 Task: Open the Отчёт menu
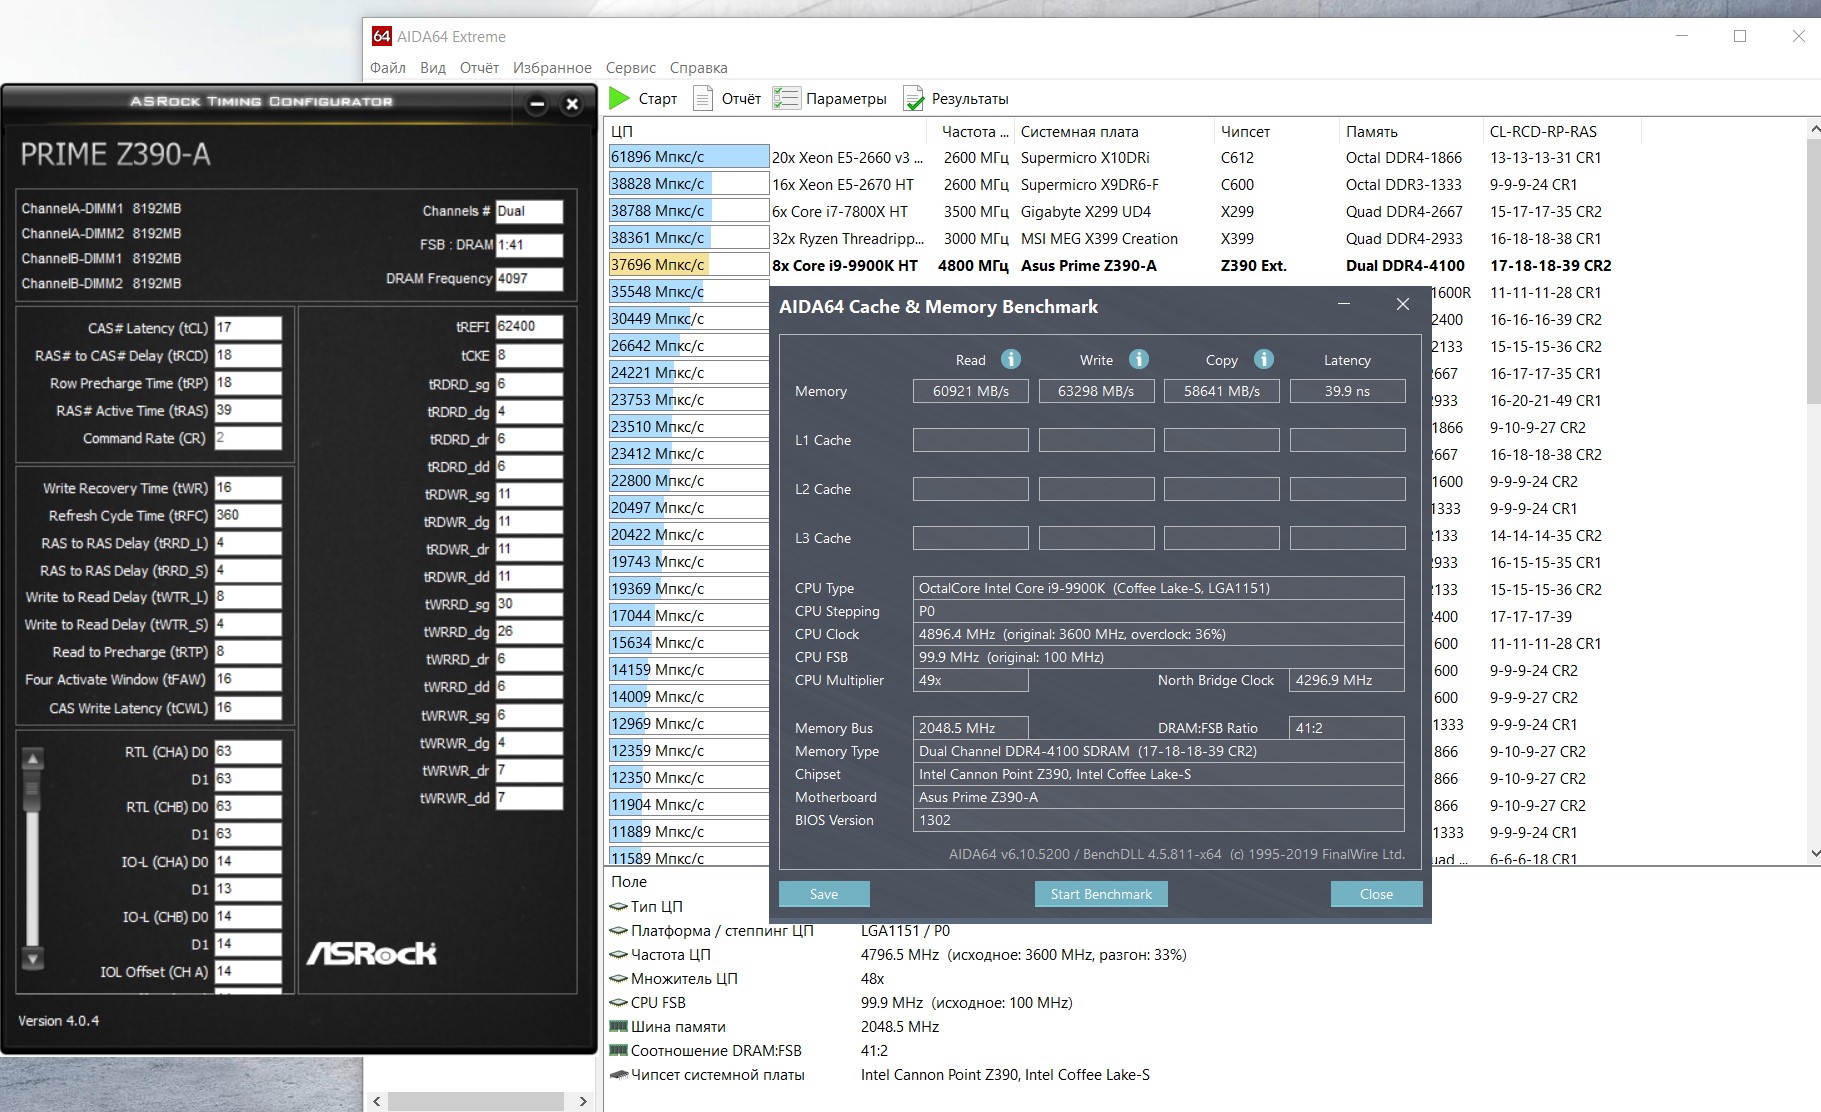(479, 68)
